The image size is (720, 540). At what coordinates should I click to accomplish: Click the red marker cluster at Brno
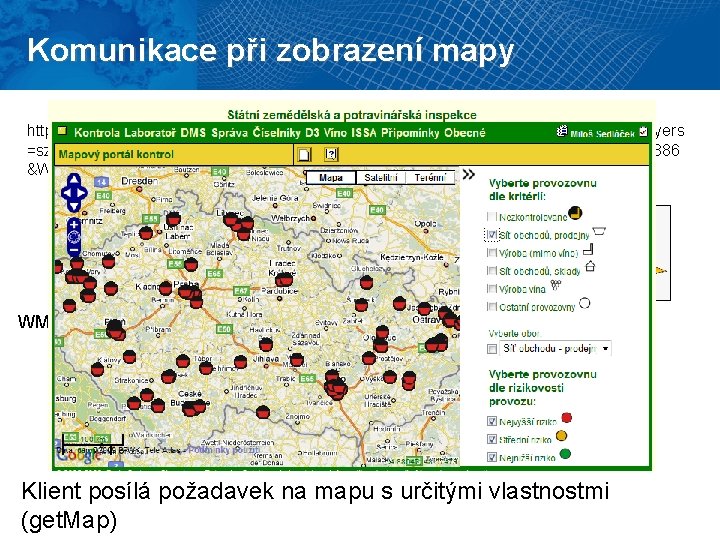coord(336,385)
